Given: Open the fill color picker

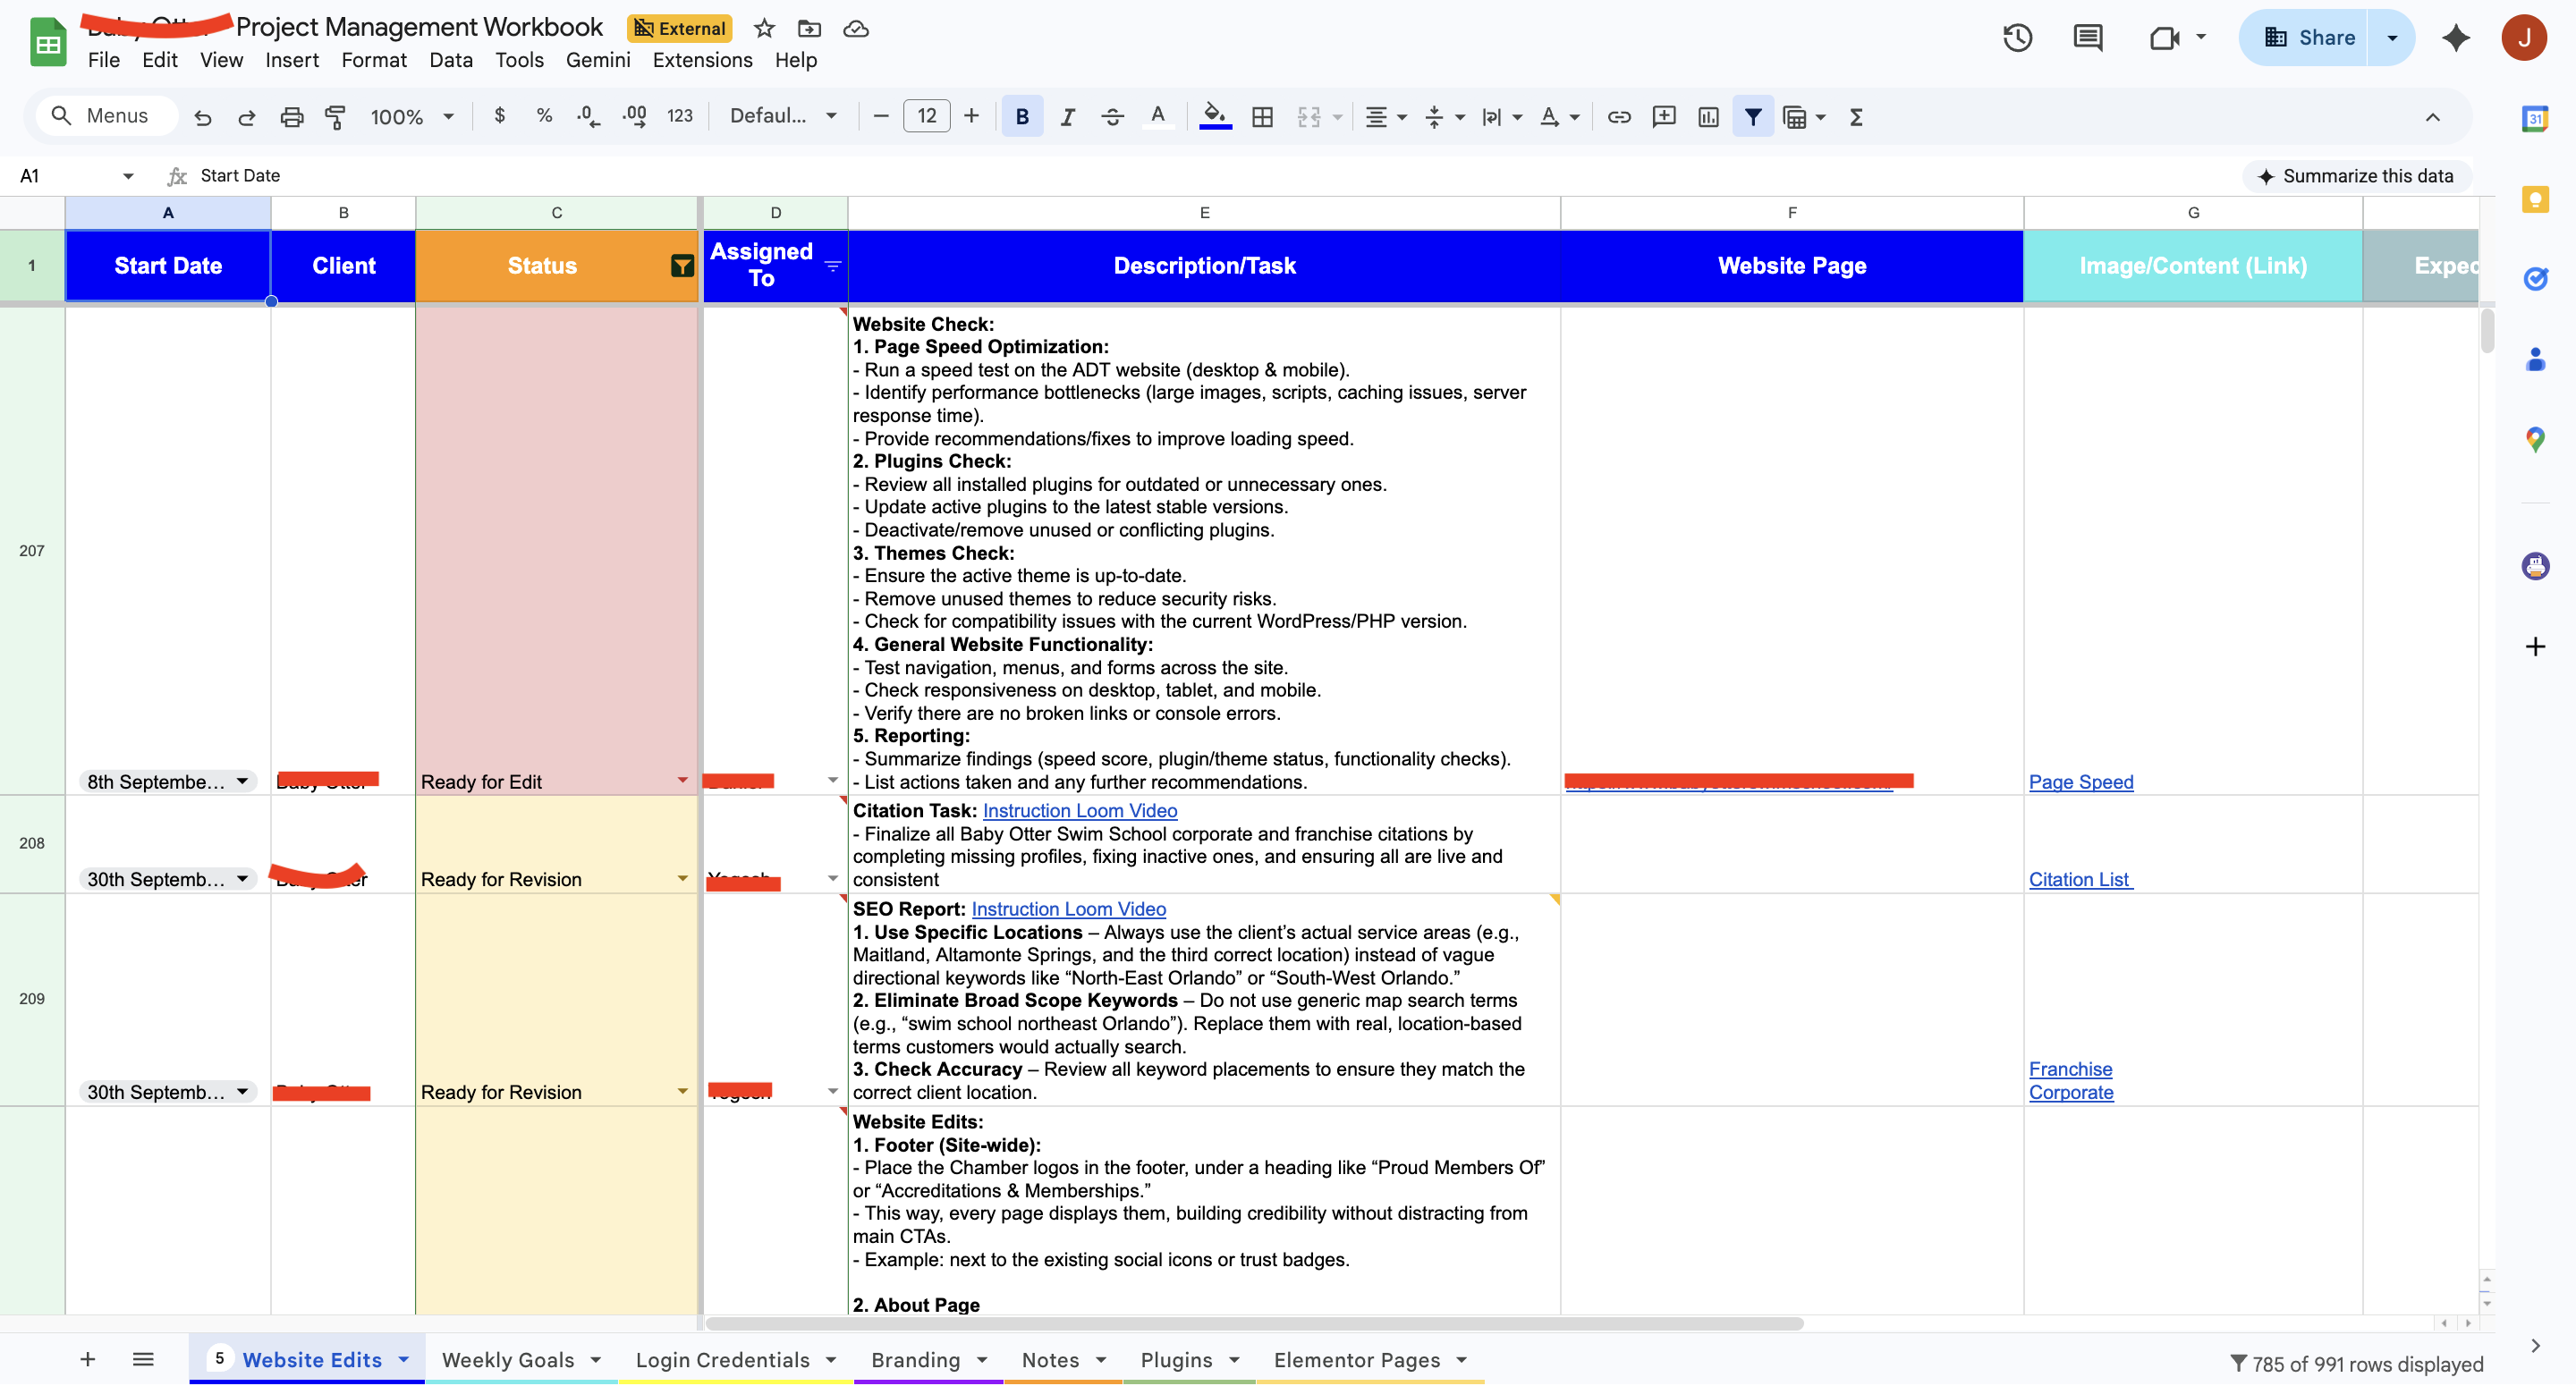Looking at the screenshot, I should pyautogui.click(x=1214, y=117).
